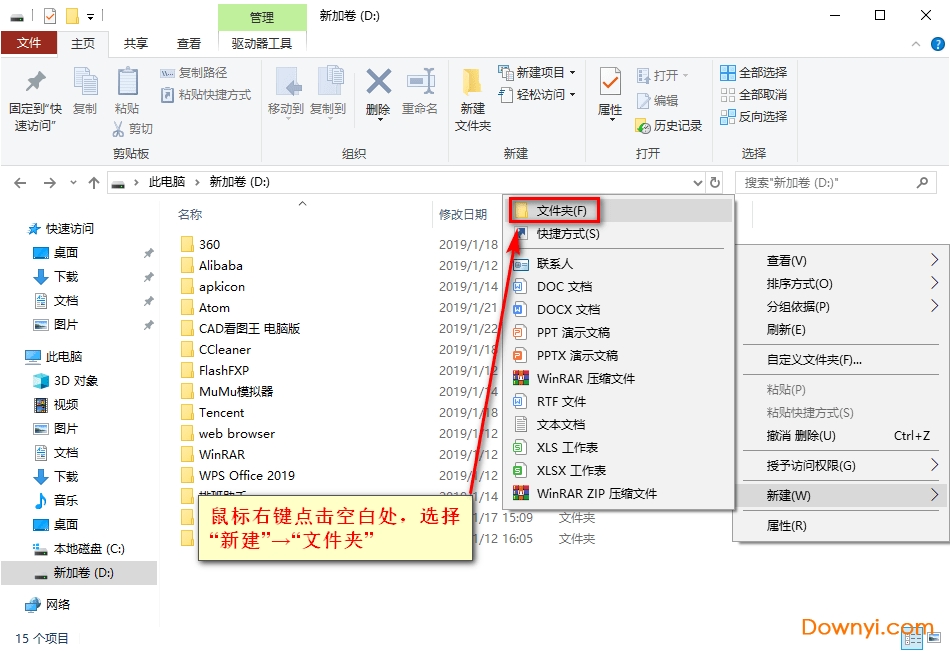Open the 驱动器工具 tab
Screen dimensions: 950x651
259,43
